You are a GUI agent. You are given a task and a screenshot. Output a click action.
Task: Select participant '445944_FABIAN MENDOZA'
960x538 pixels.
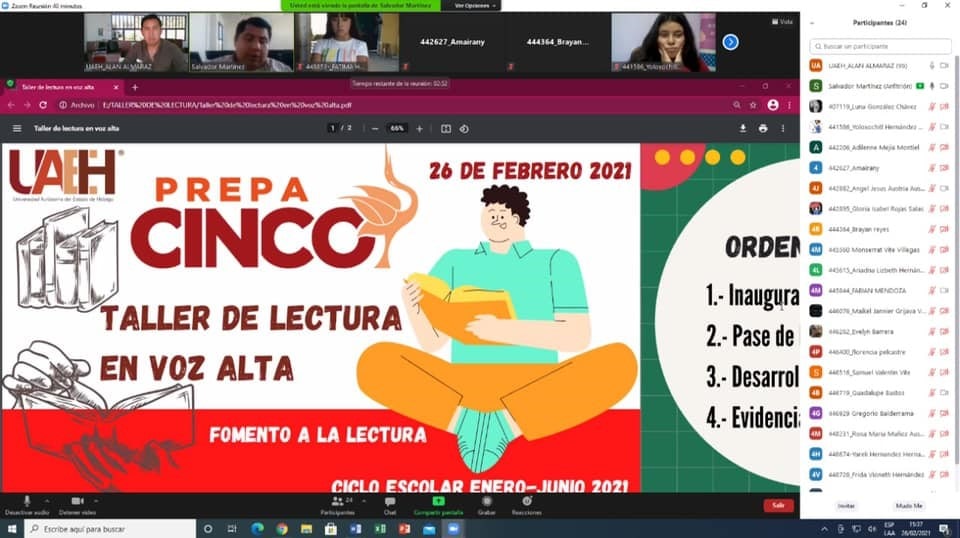(880, 291)
